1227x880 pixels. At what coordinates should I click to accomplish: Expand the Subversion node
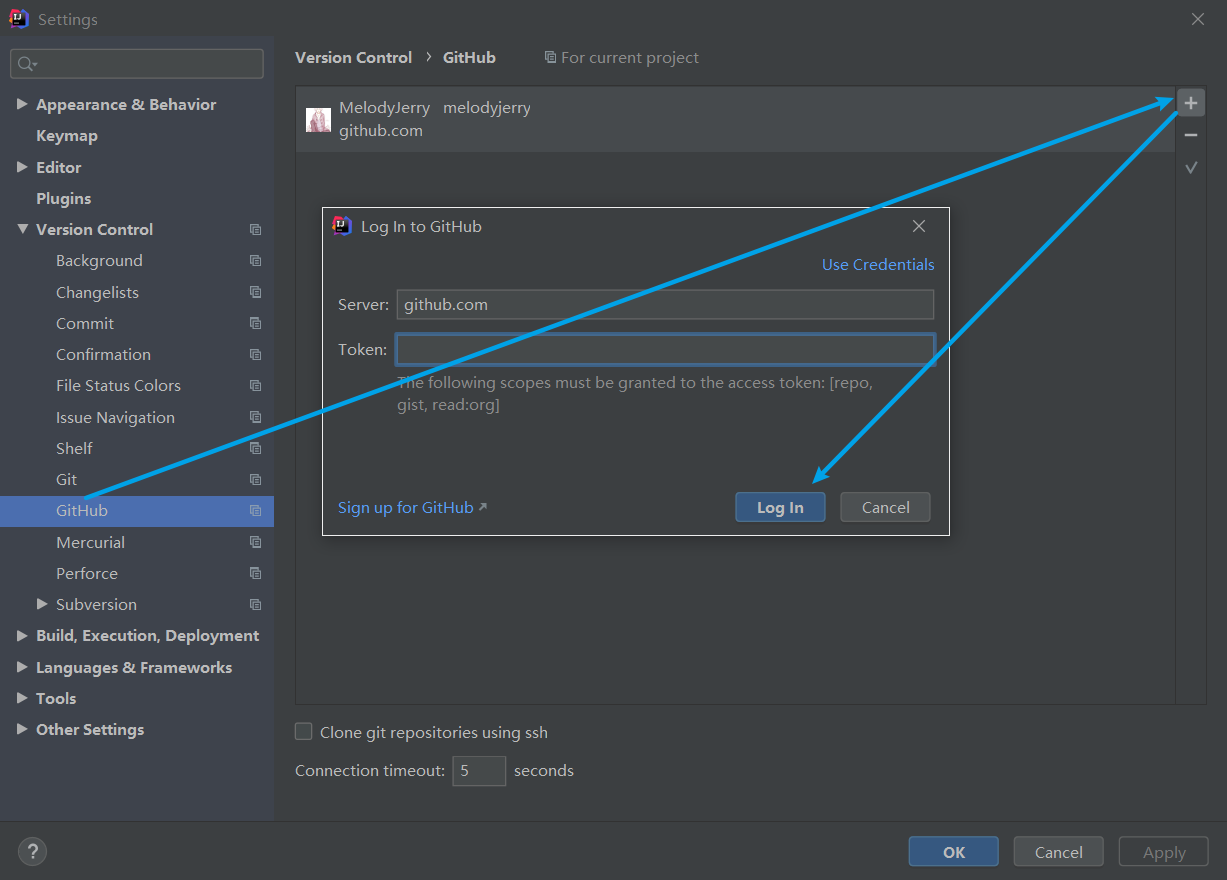42,604
